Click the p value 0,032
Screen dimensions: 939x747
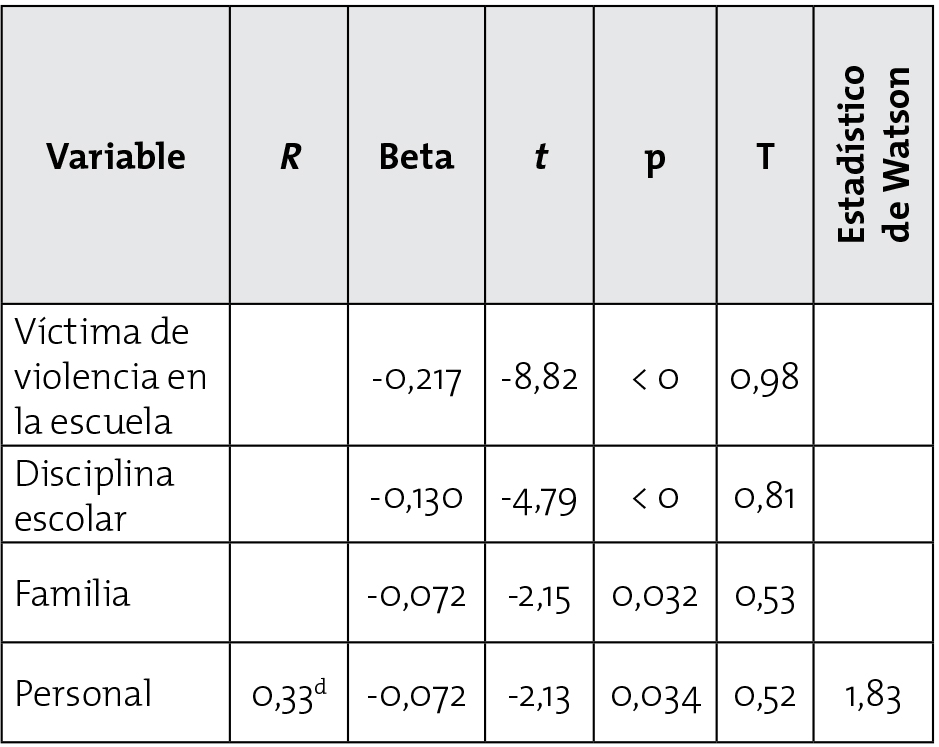coord(656,596)
